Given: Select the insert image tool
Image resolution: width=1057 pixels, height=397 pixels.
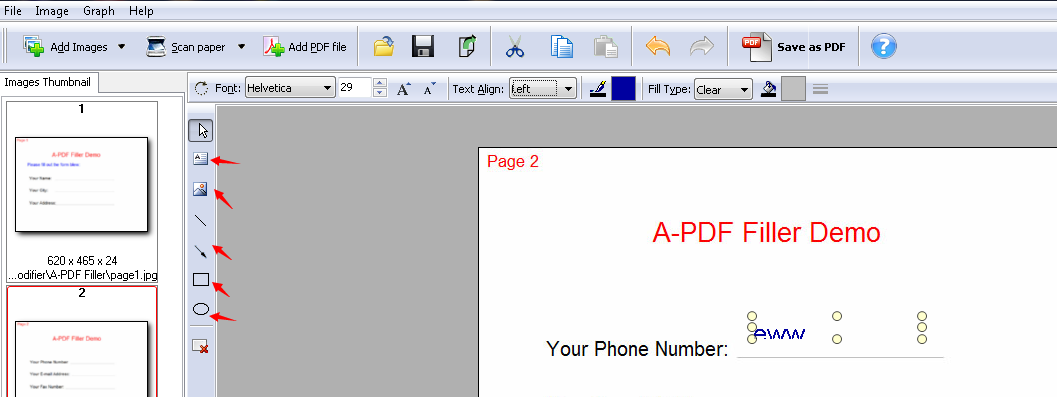Looking at the screenshot, I should (x=200, y=189).
